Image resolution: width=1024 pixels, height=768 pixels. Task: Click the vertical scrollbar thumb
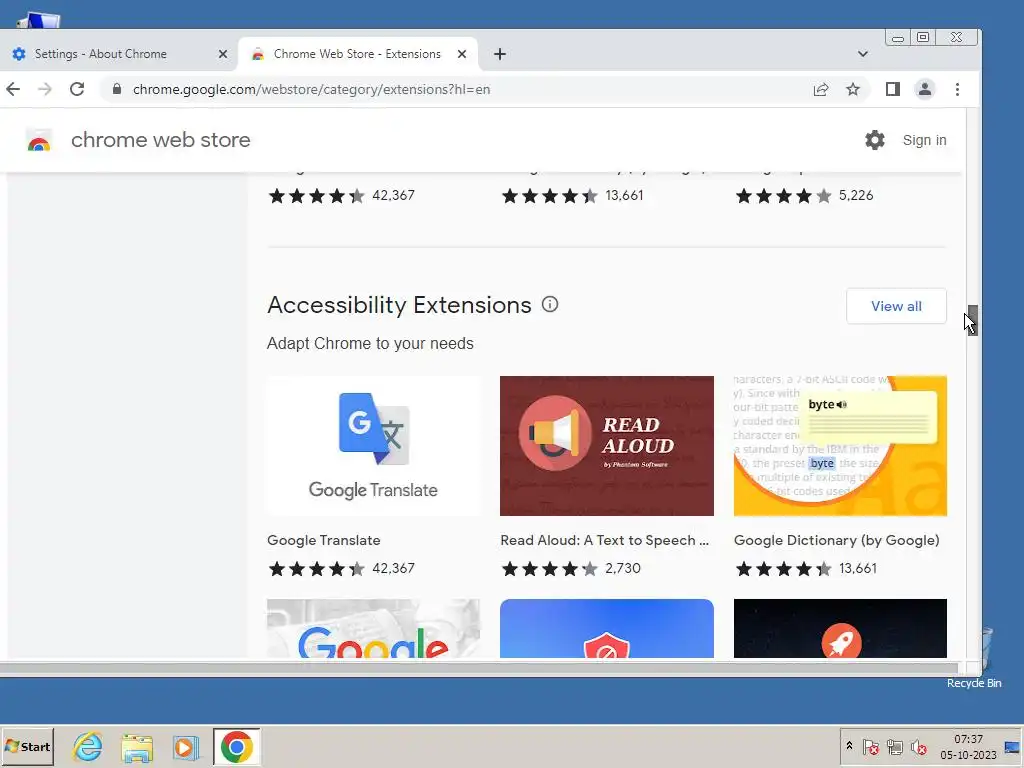(x=972, y=320)
